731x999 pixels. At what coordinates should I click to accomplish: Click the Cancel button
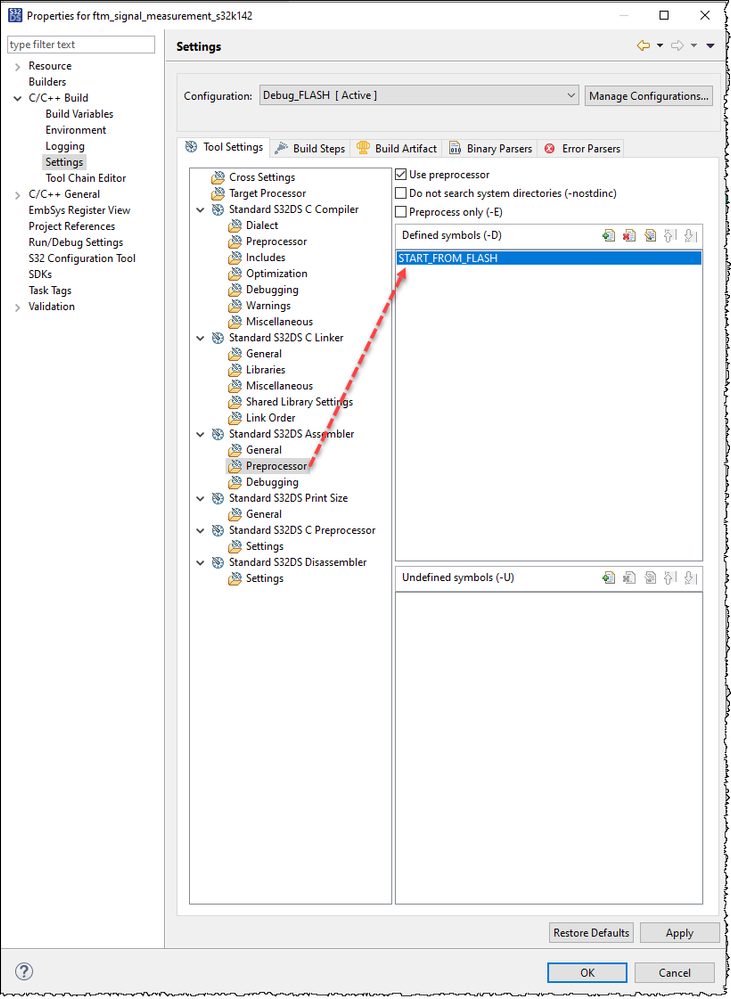pos(674,973)
